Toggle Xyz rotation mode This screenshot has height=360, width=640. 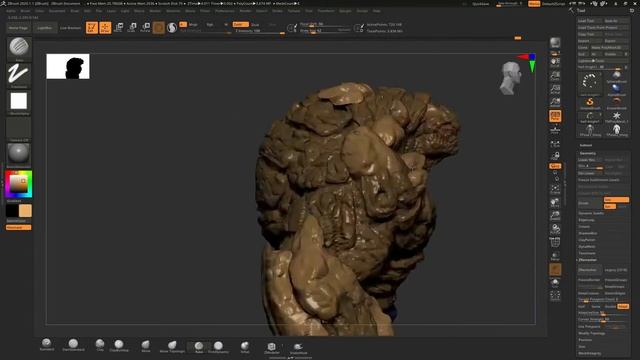[555, 166]
